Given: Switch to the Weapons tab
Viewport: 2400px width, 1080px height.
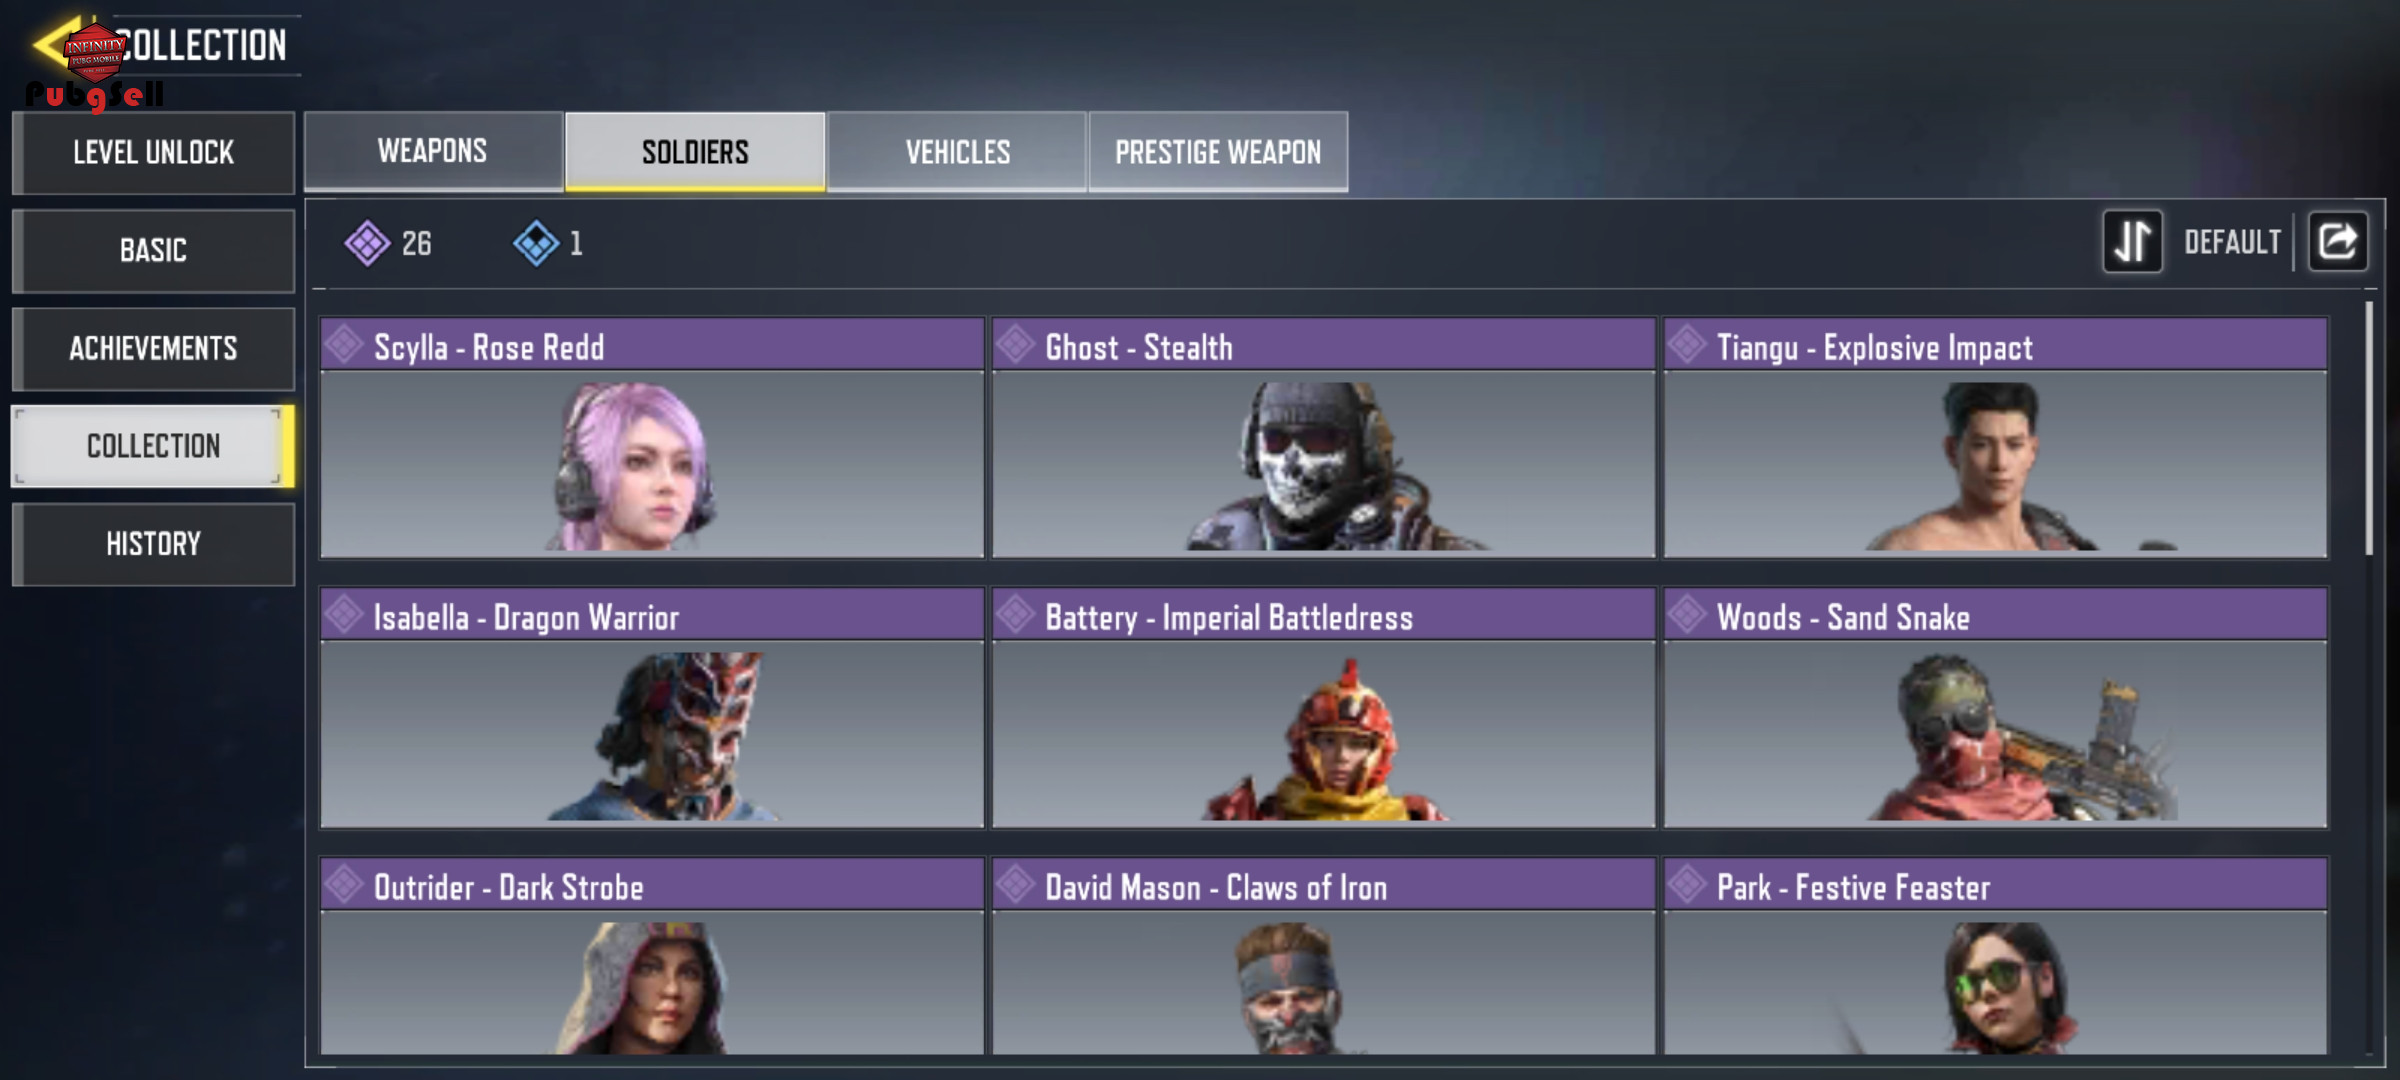Looking at the screenshot, I should pos(433,151).
